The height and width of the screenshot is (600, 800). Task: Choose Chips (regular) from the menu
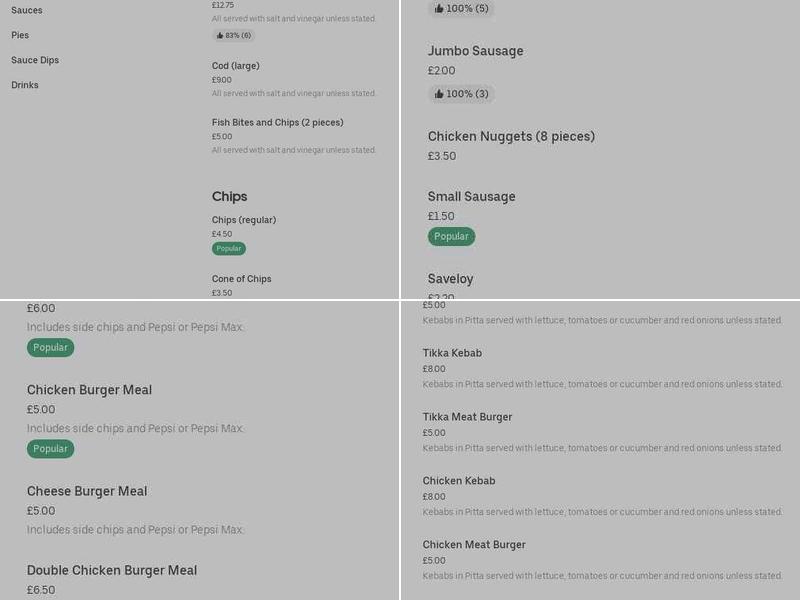click(244, 220)
